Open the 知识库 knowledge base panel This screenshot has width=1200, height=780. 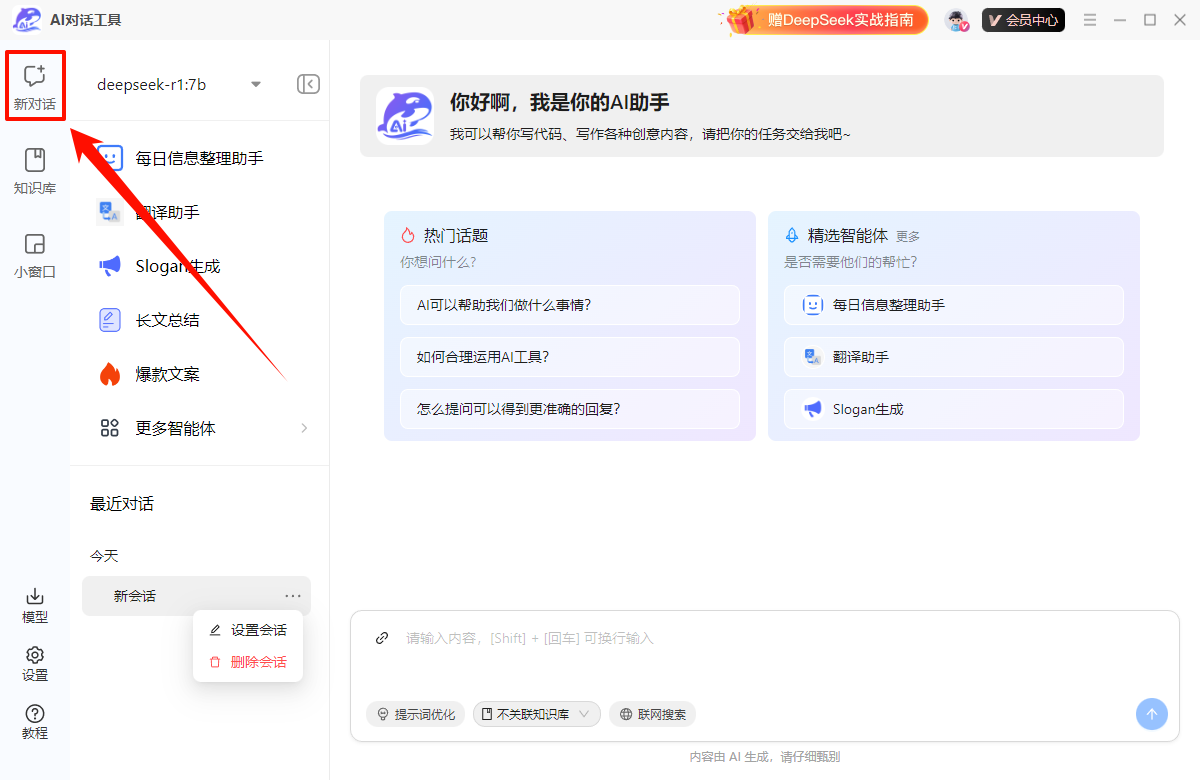coord(35,171)
